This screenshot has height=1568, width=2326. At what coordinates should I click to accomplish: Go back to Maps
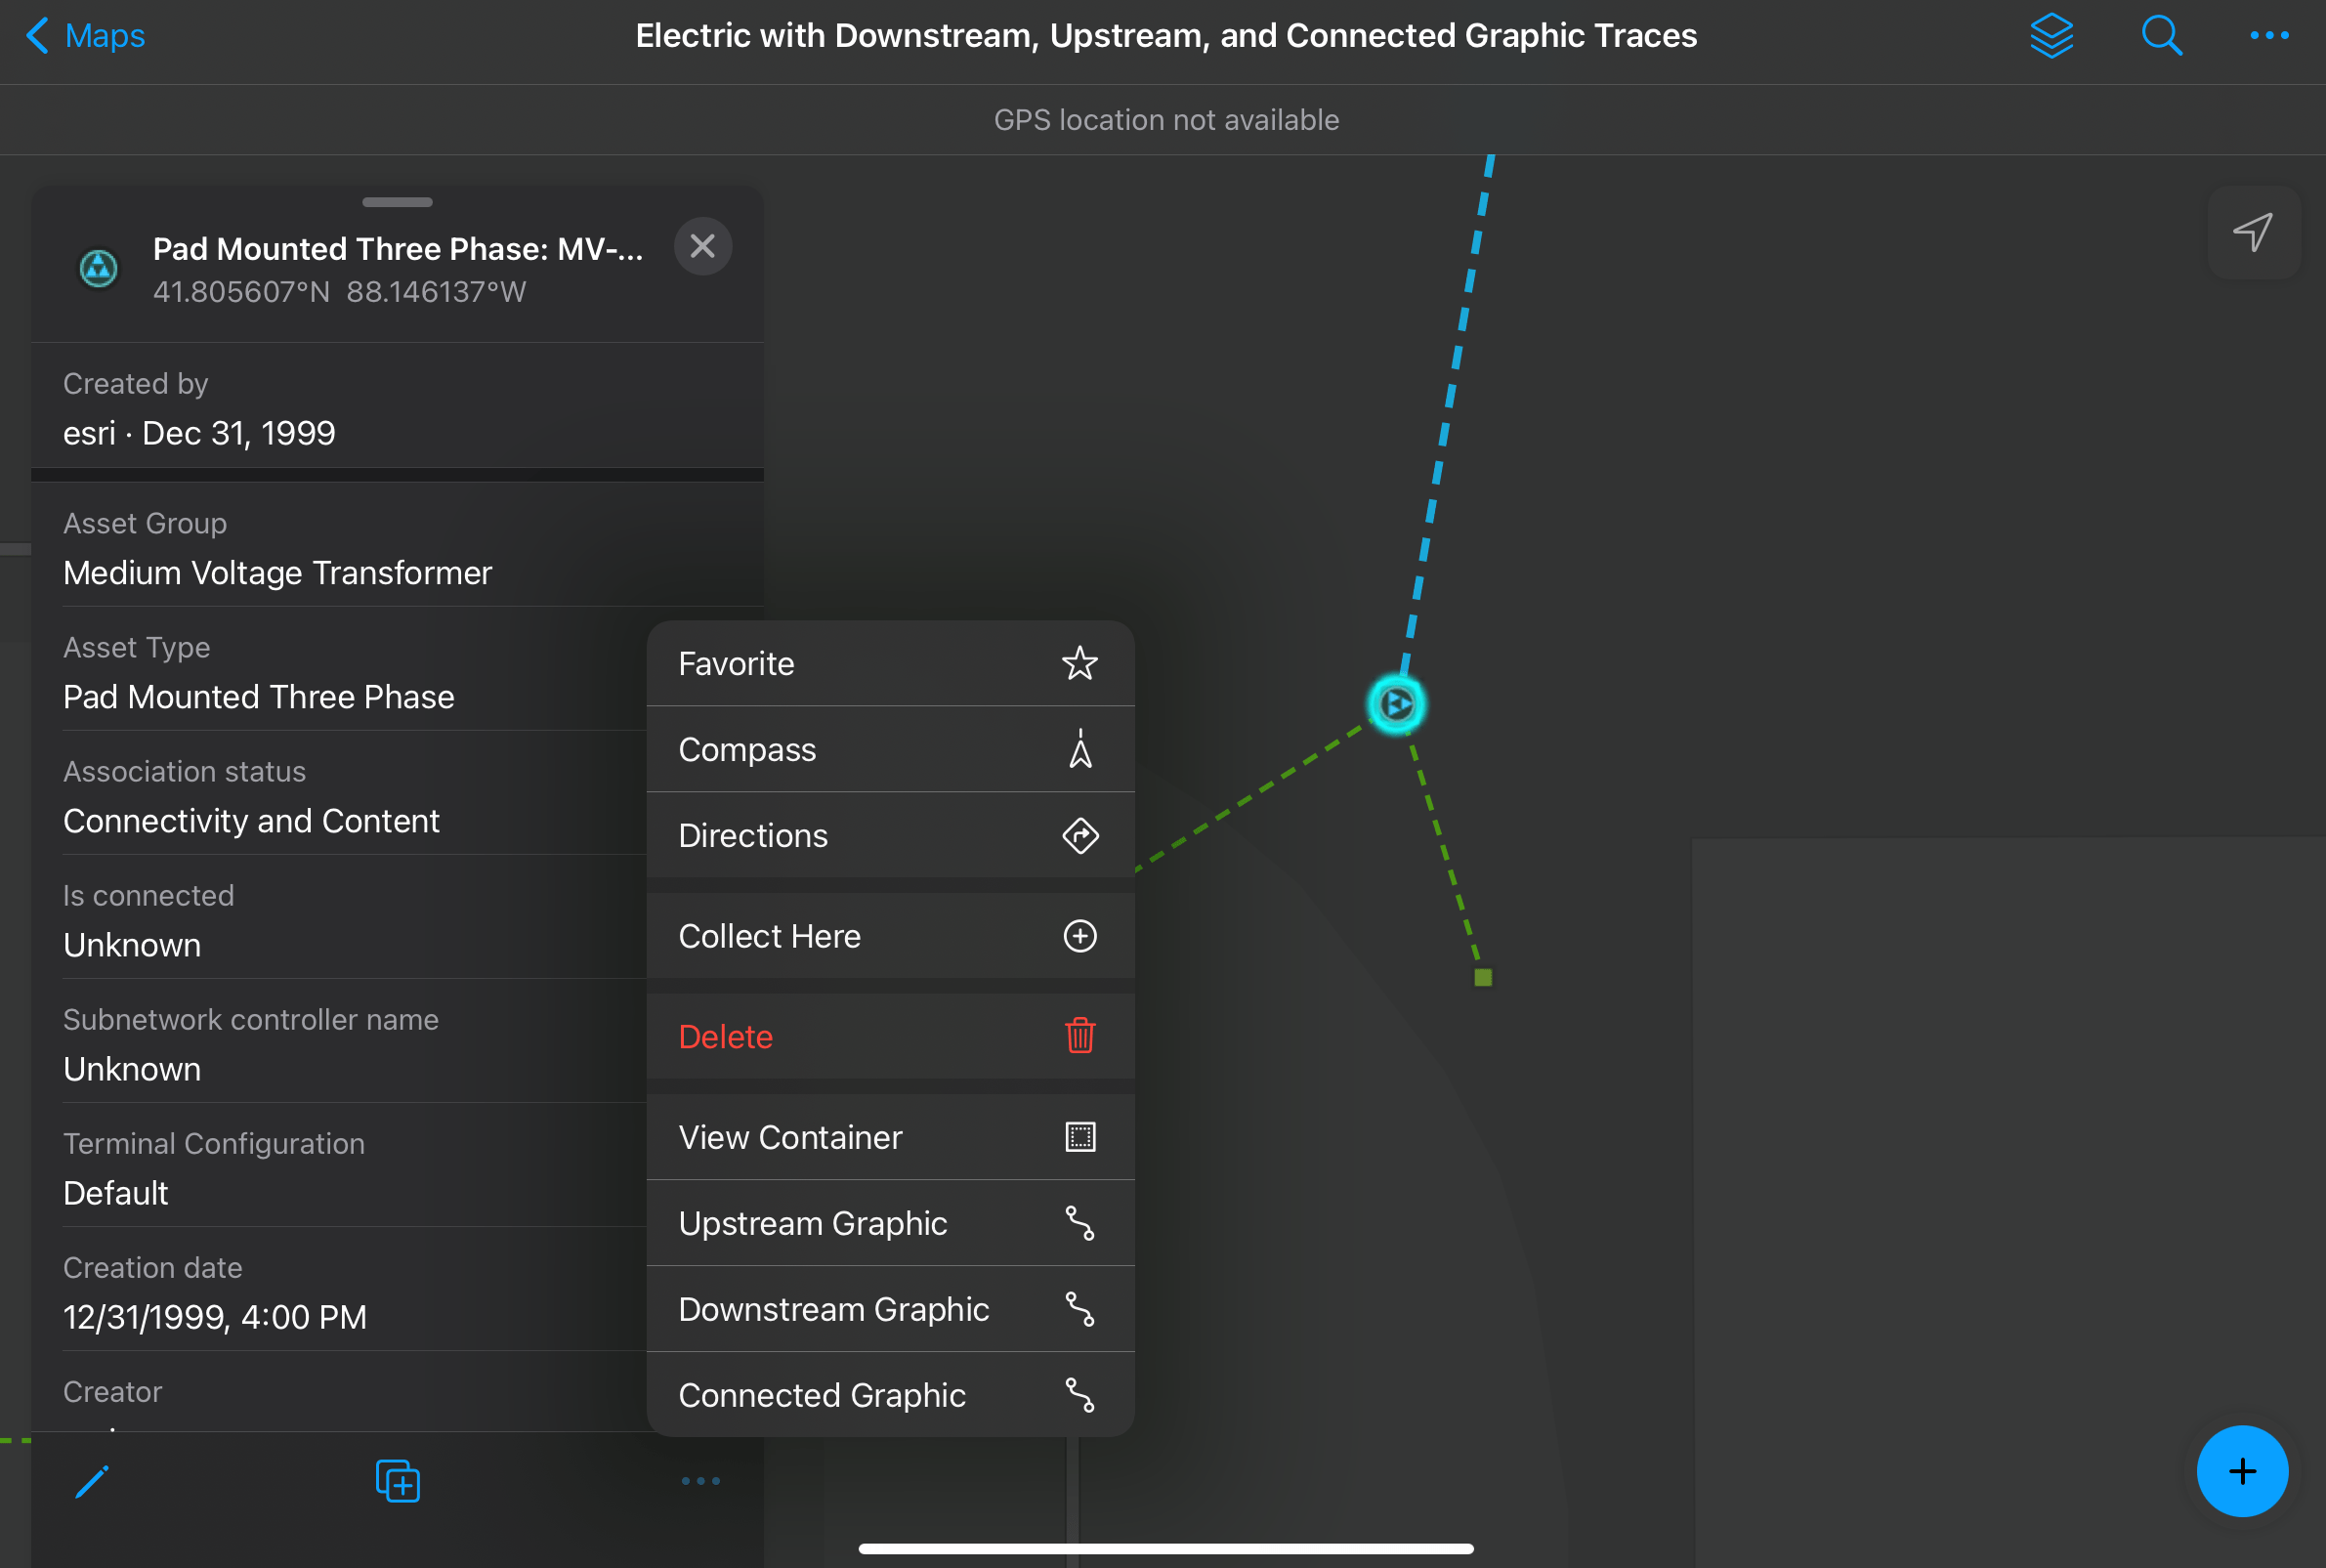(x=86, y=36)
